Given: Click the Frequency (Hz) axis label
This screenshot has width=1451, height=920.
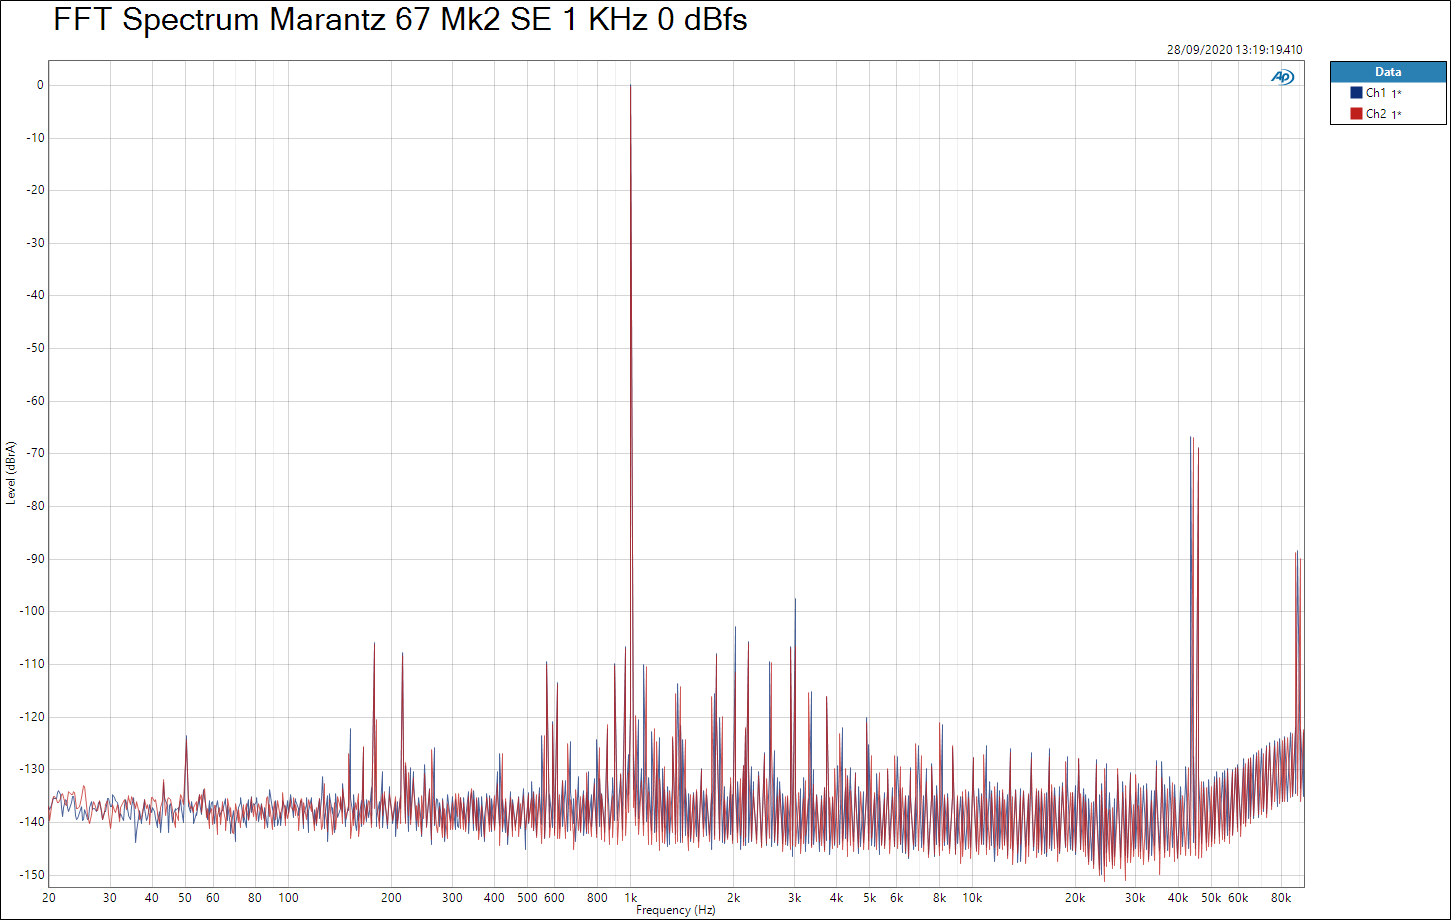Looking at the screenshot, I should click(x=676, y=910).
